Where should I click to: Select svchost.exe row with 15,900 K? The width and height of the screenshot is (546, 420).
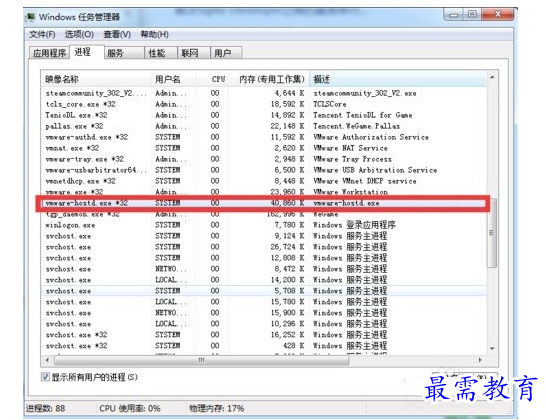264,313
